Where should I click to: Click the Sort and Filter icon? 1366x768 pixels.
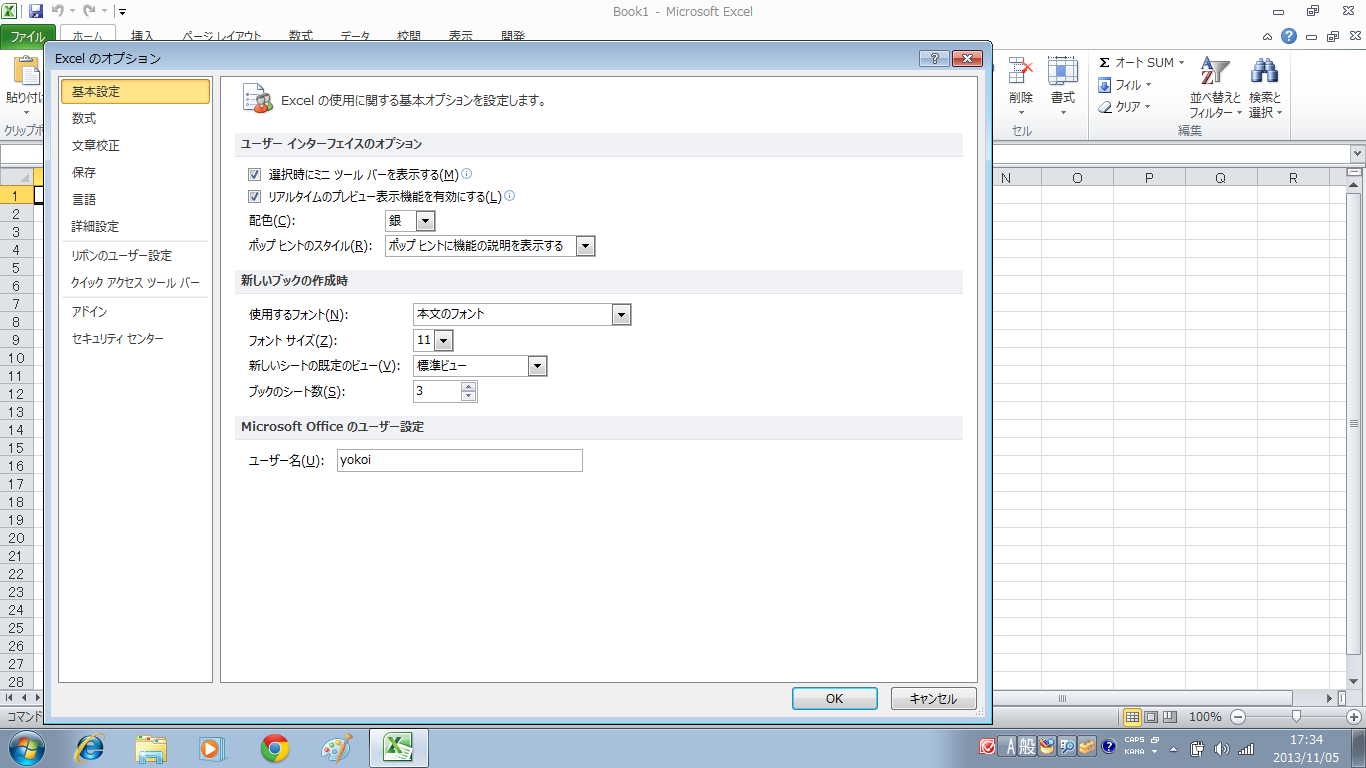pos(1214,72)
